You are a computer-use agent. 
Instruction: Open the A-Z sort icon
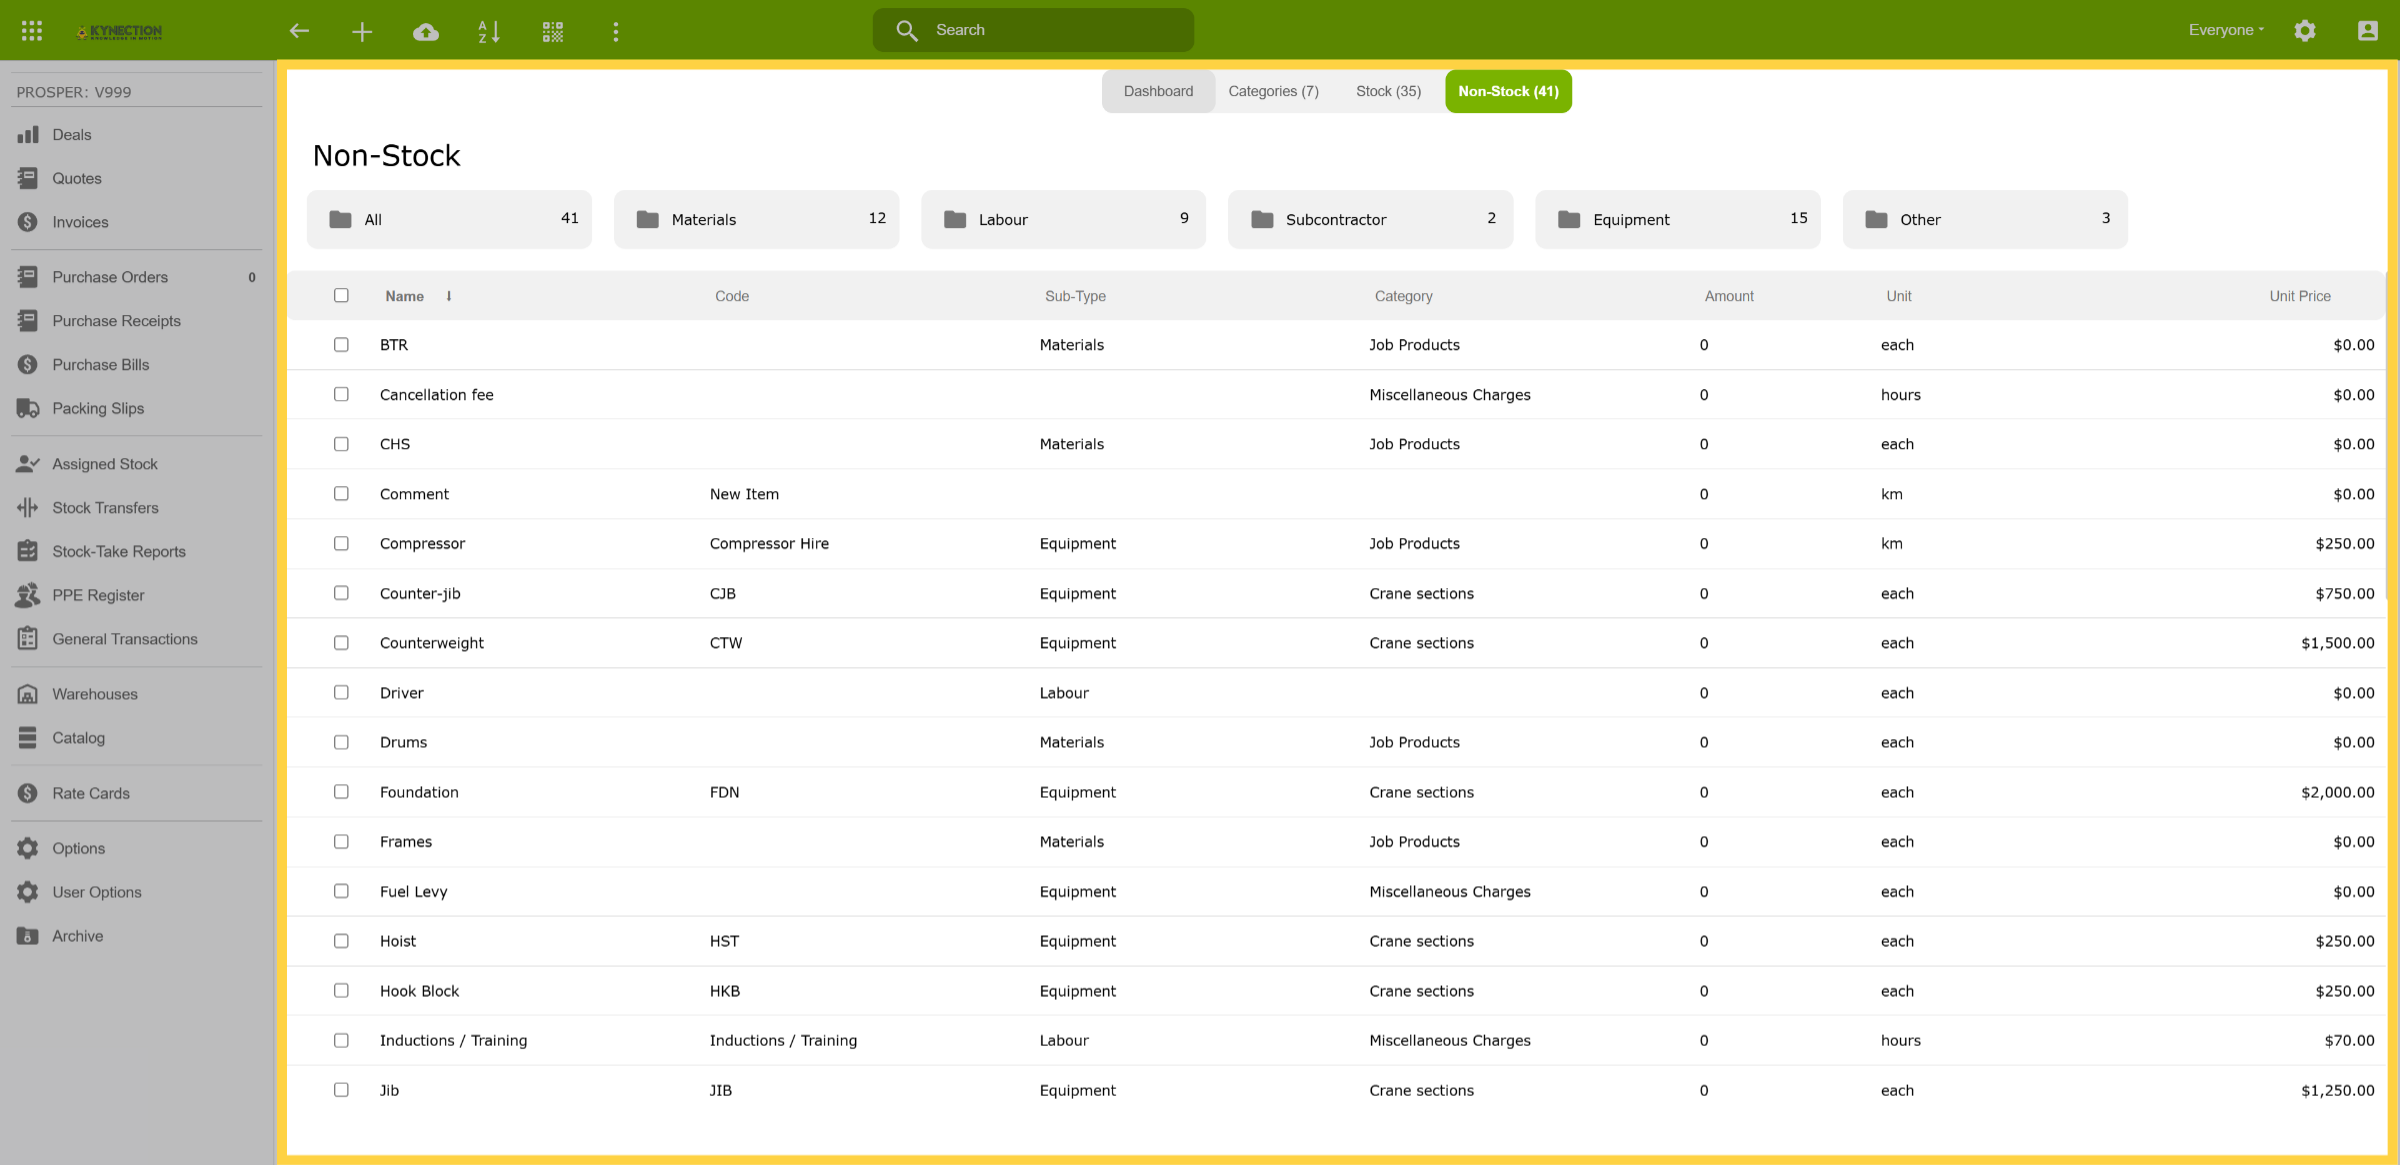489,32
